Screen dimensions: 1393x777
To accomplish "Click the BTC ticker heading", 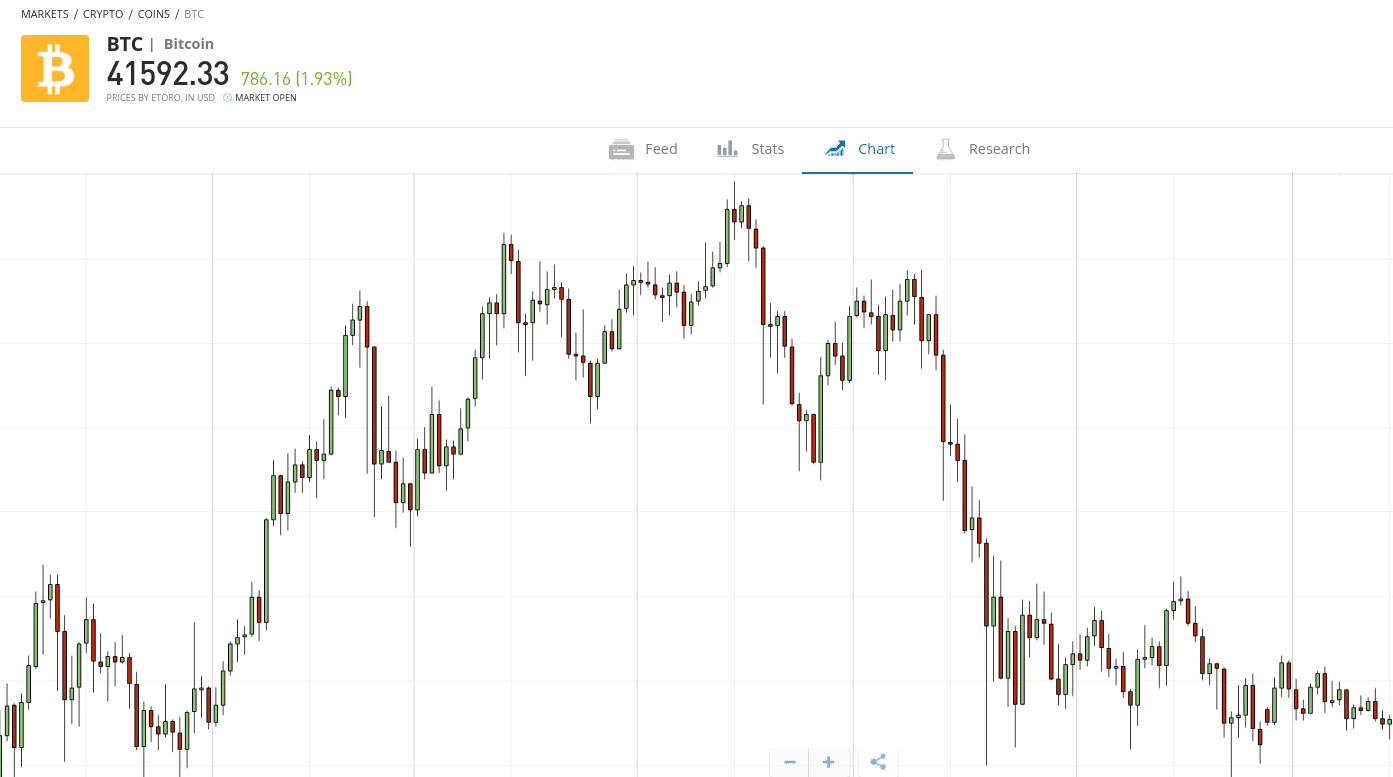I will (125, 44).
